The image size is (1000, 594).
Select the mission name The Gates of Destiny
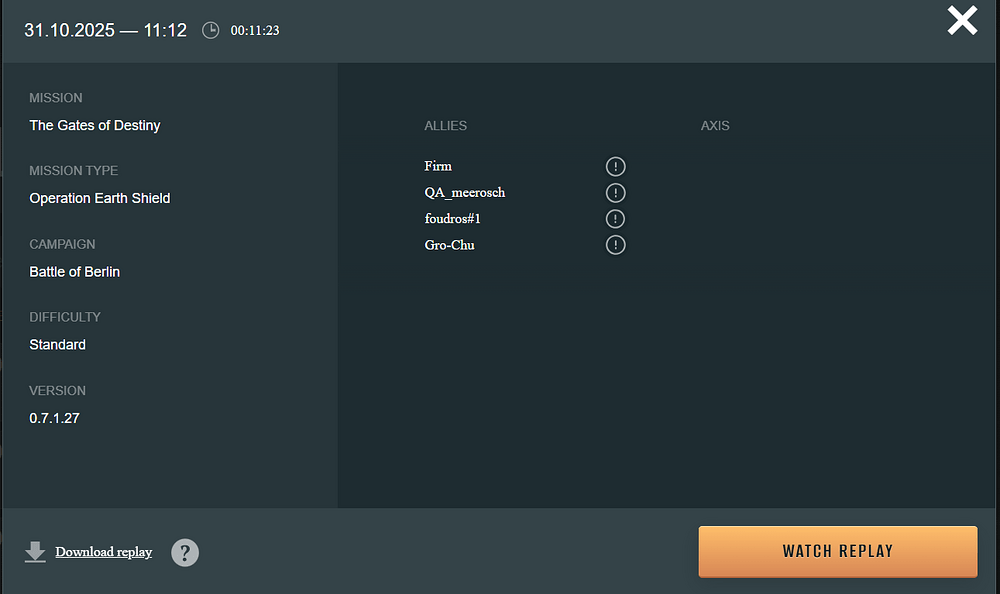[x=95, y=125]
